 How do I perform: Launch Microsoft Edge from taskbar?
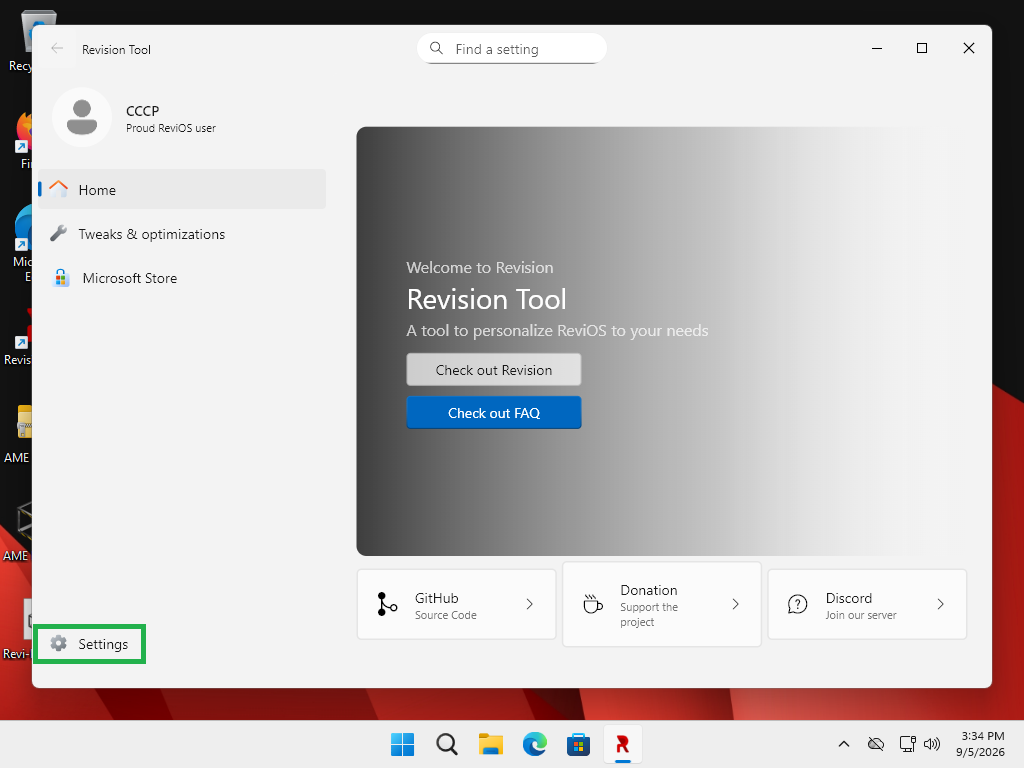pos(534,744)
